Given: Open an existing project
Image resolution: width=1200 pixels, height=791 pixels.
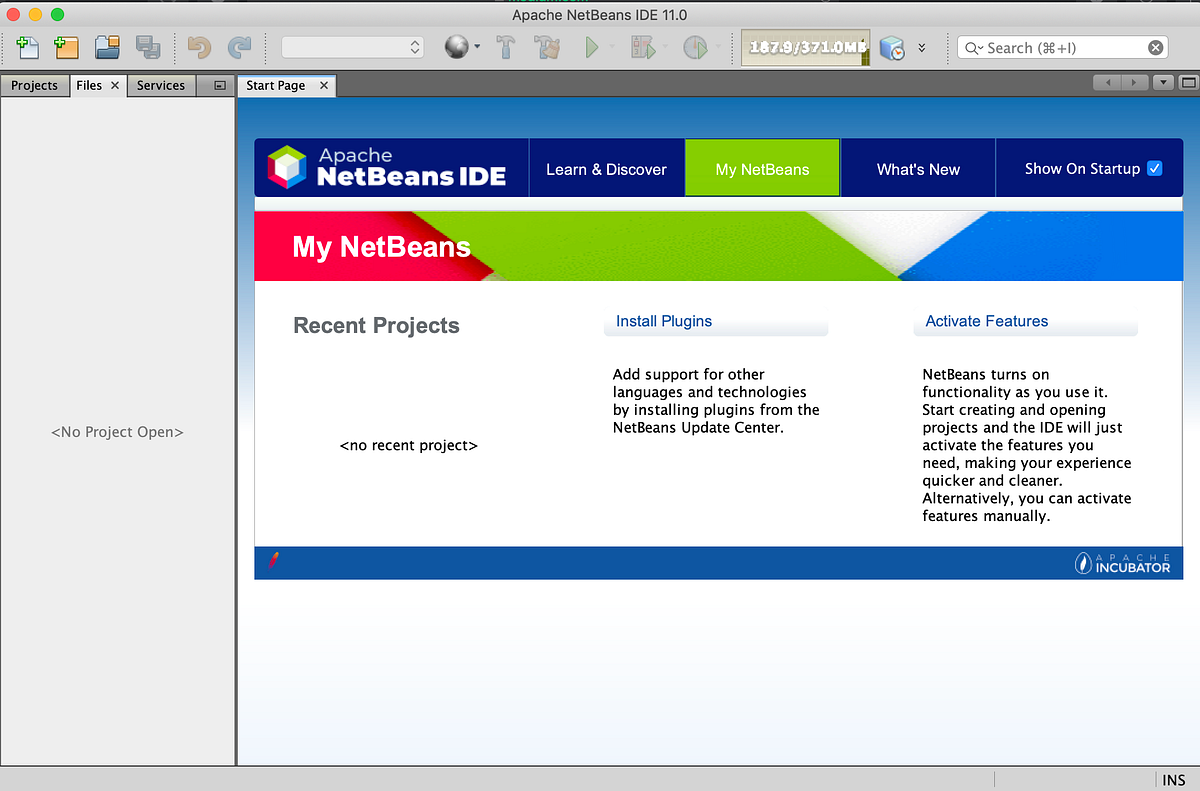Looking at the screenshot, I should (106, 47).
